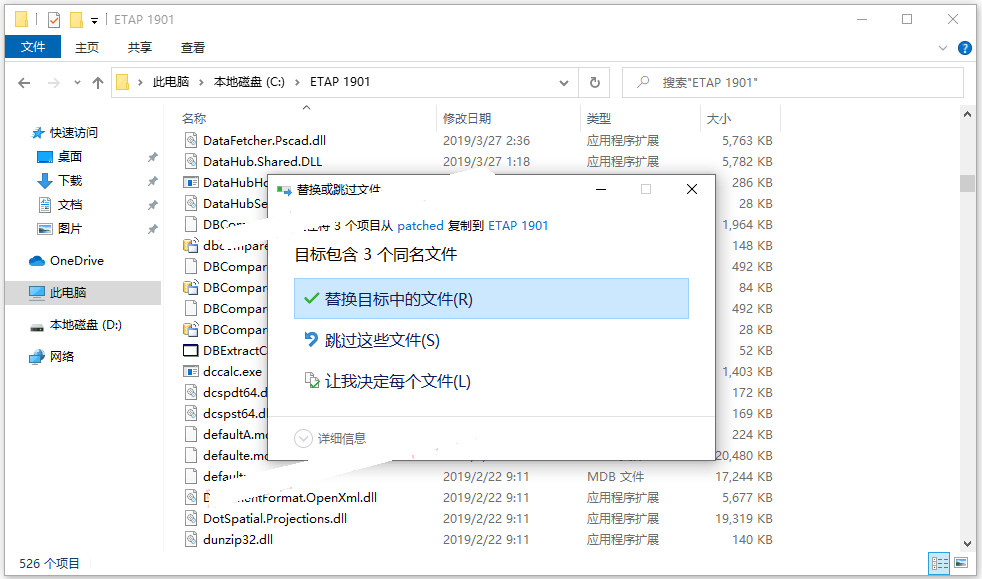The height and width of the screenshot is (579, 982).
Task: Open the 共享 ribbon tab
Action: pos(139,48)
